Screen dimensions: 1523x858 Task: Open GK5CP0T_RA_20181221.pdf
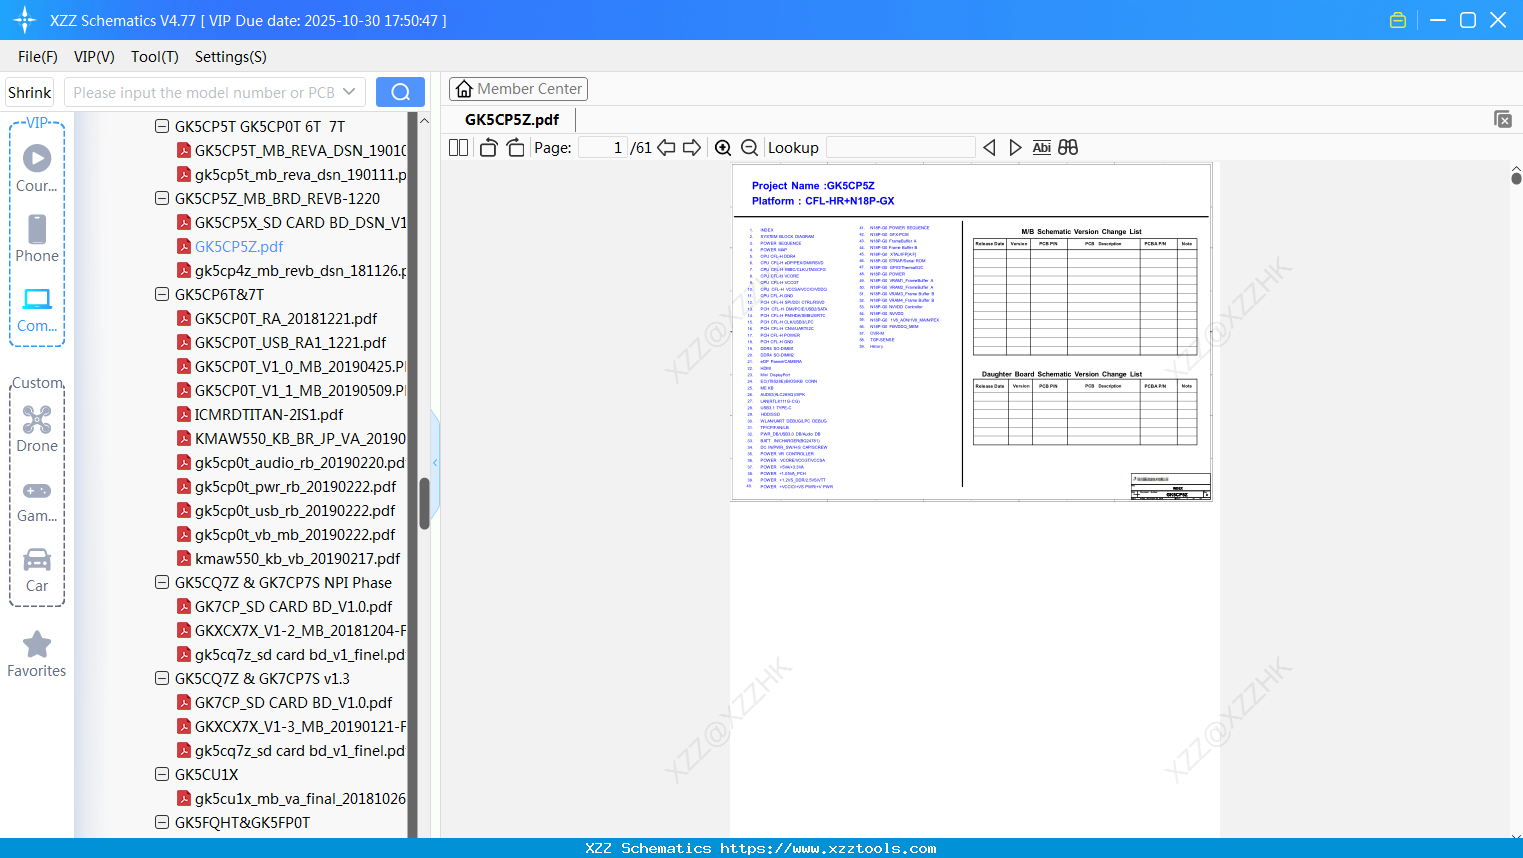tap(286, 318)
